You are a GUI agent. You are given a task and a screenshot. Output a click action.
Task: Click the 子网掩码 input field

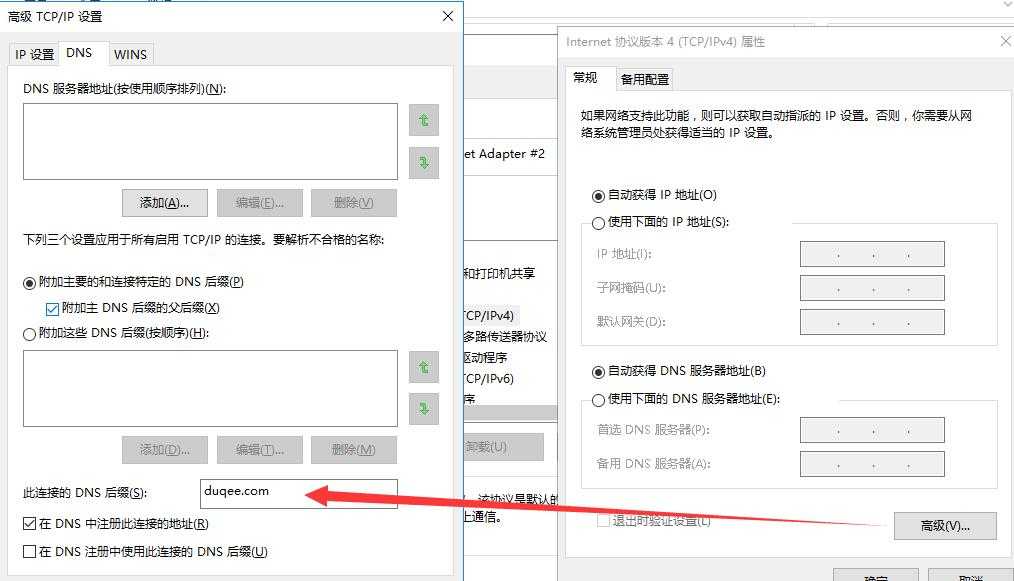872,288
